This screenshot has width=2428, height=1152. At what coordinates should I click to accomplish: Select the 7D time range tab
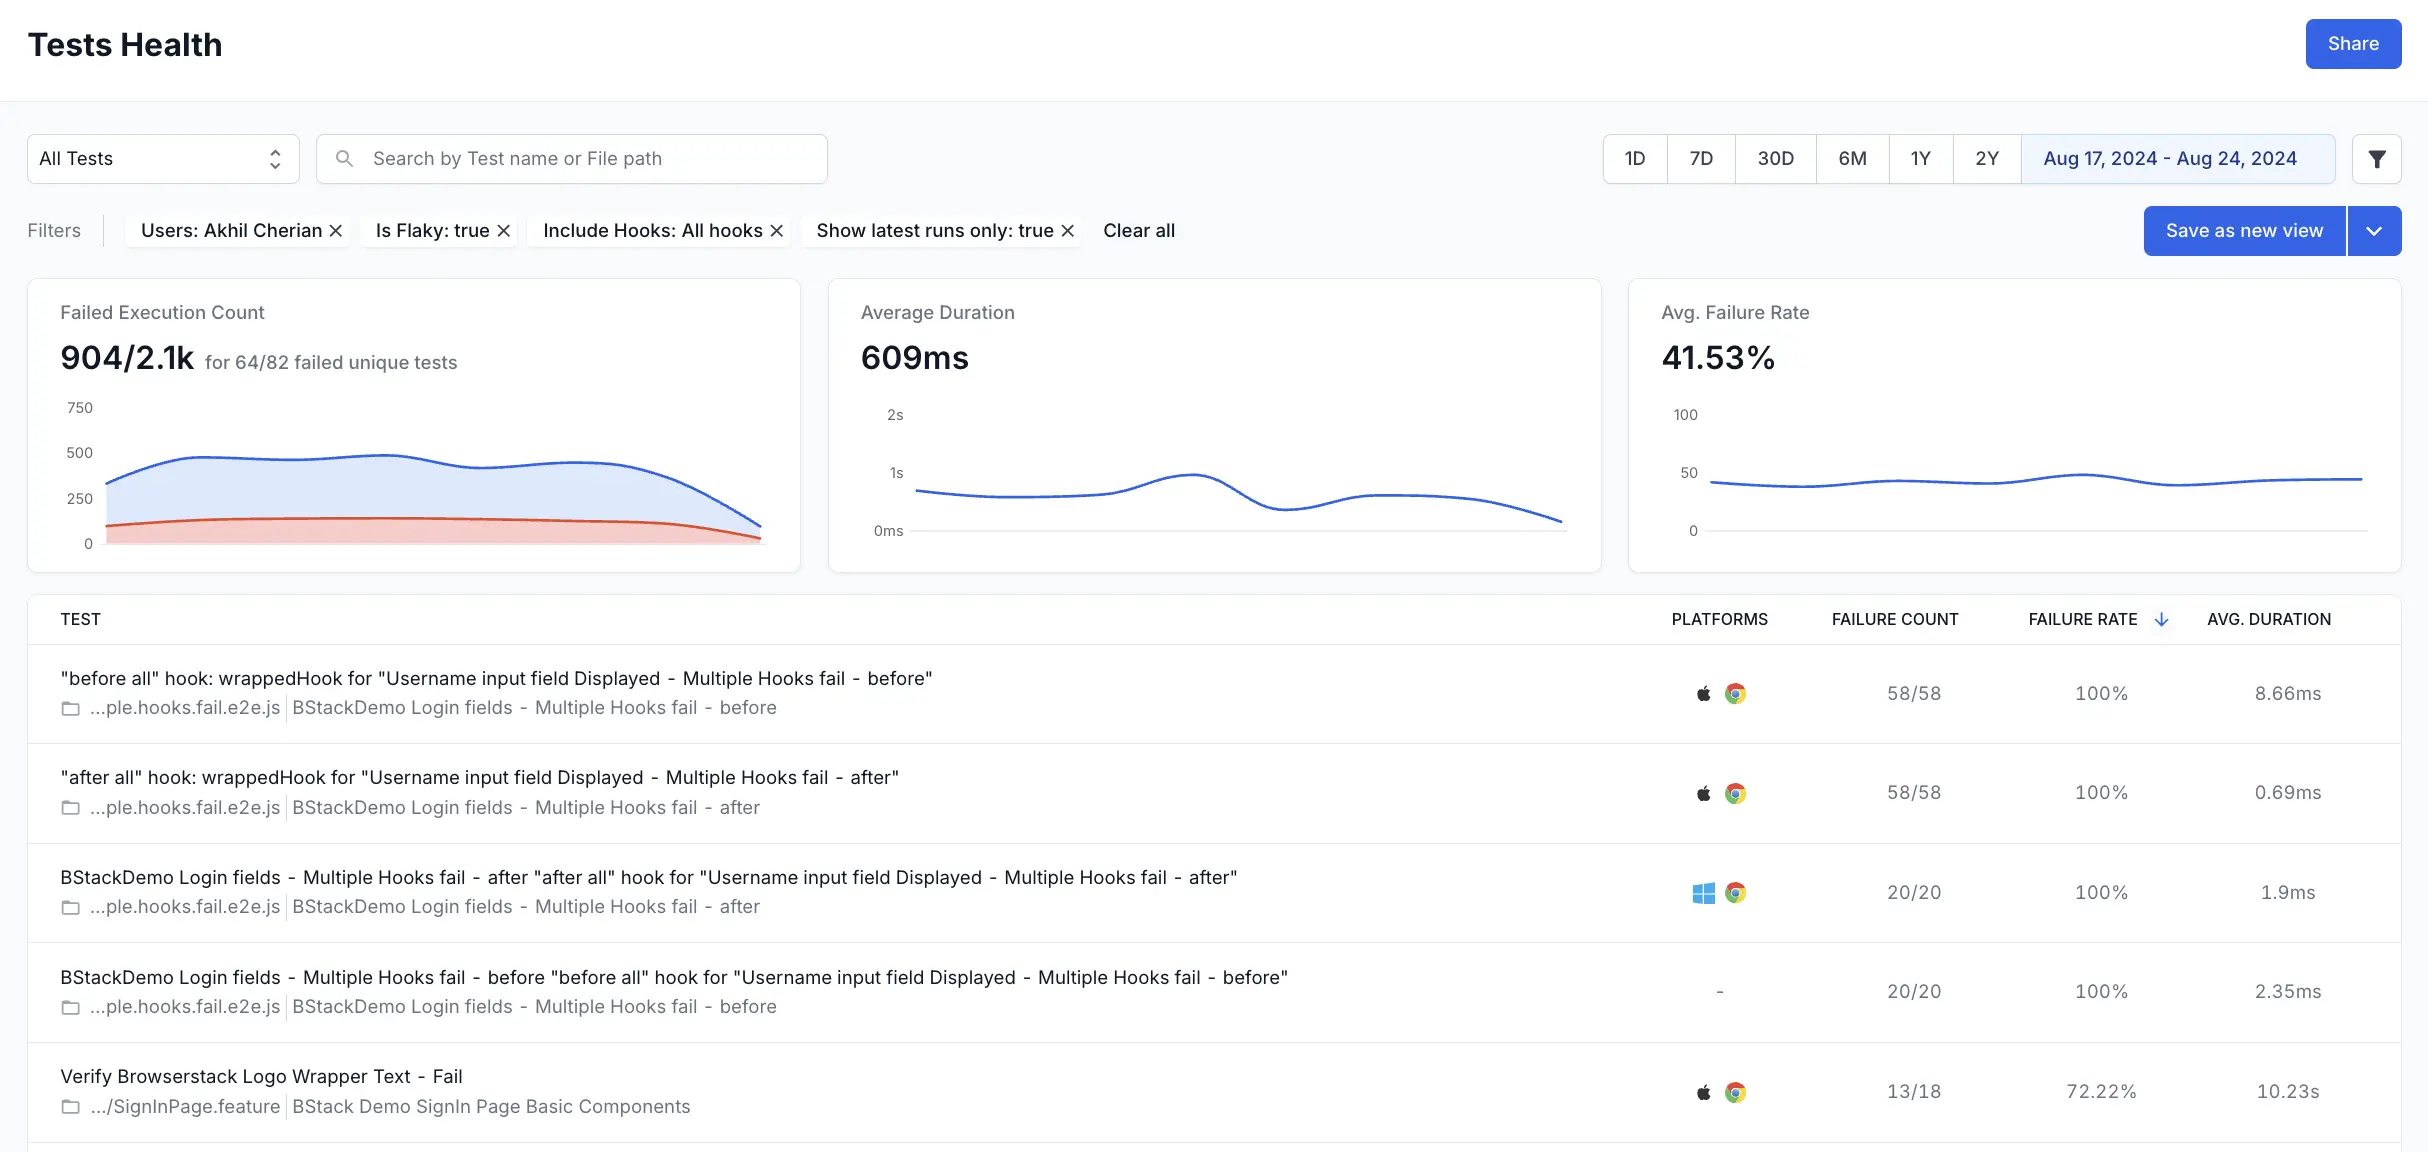pos(1700,159)
